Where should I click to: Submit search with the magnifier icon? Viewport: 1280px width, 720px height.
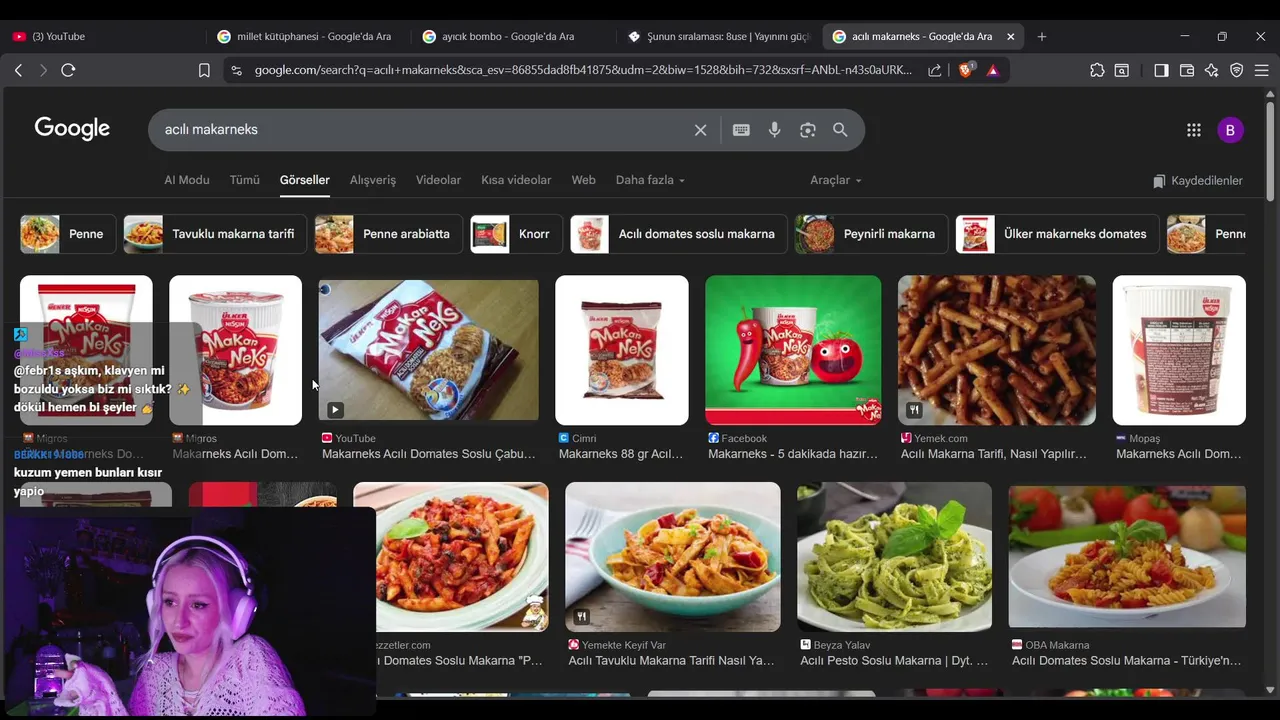[x=840, y=130]
